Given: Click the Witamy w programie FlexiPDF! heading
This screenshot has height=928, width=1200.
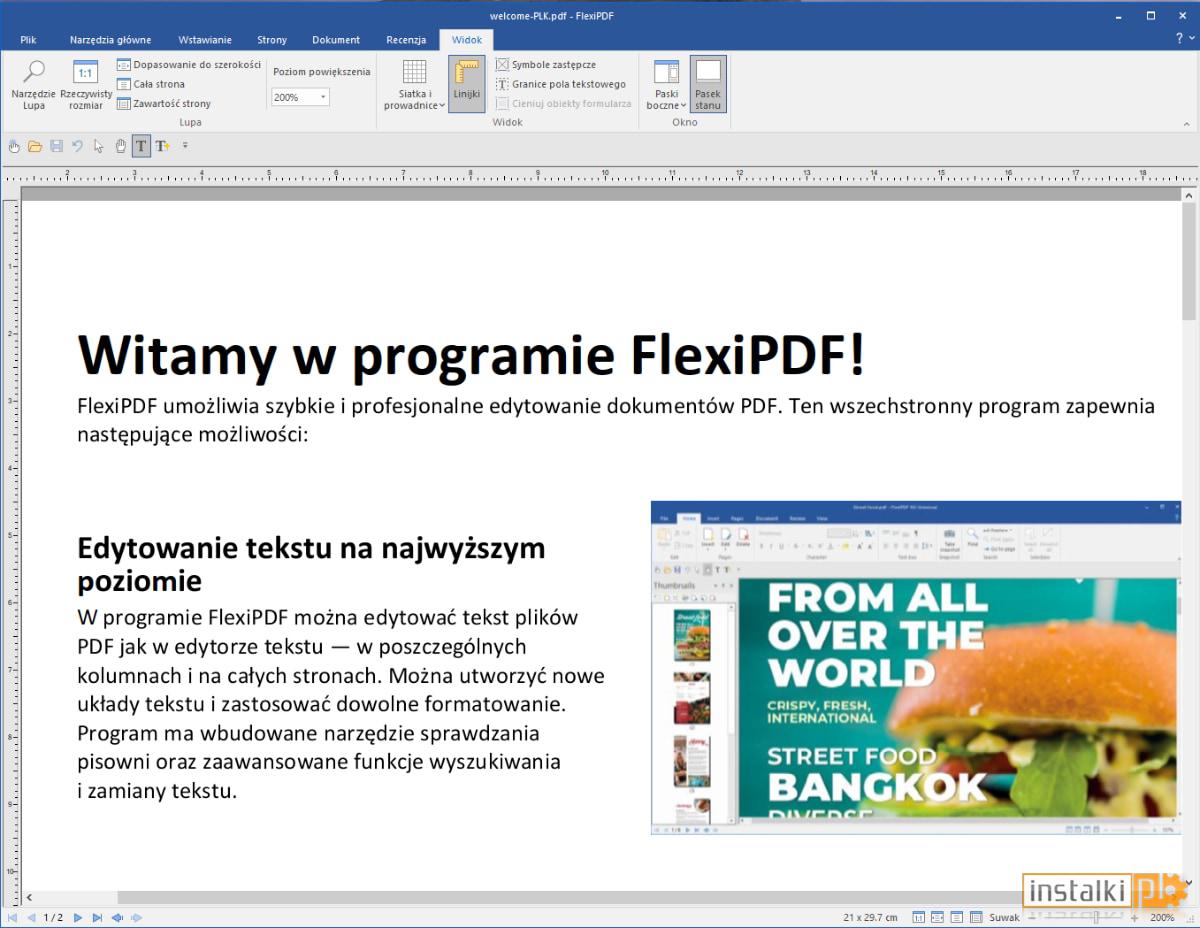Looking at the screenshot, I should [x=470, y=356].
